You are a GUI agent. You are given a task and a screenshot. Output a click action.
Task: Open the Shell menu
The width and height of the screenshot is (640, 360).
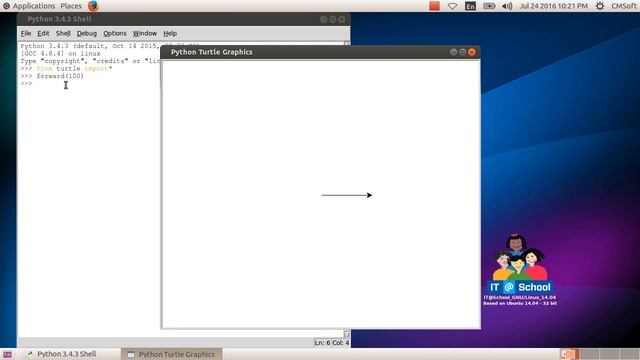click(63, 33)
